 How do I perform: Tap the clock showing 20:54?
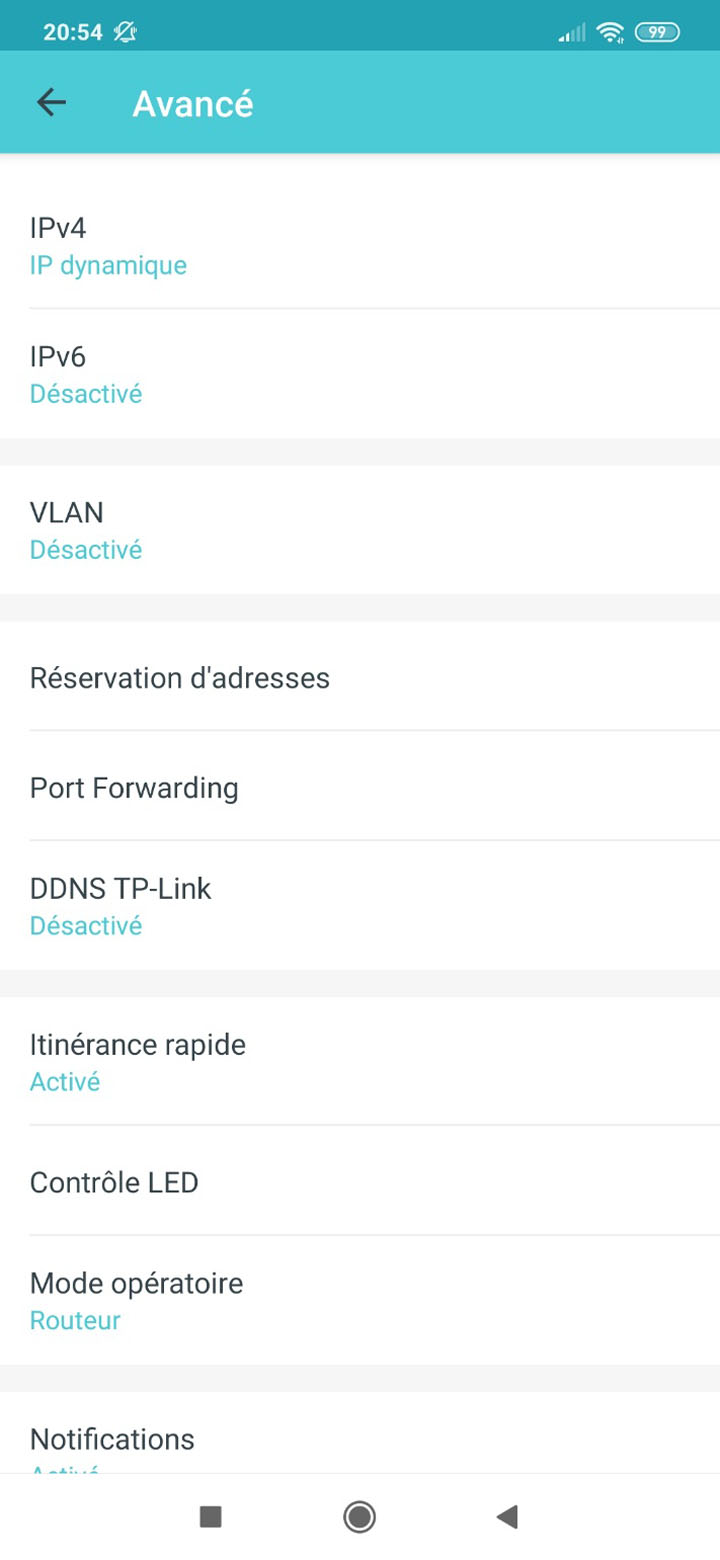coord(73,32)
